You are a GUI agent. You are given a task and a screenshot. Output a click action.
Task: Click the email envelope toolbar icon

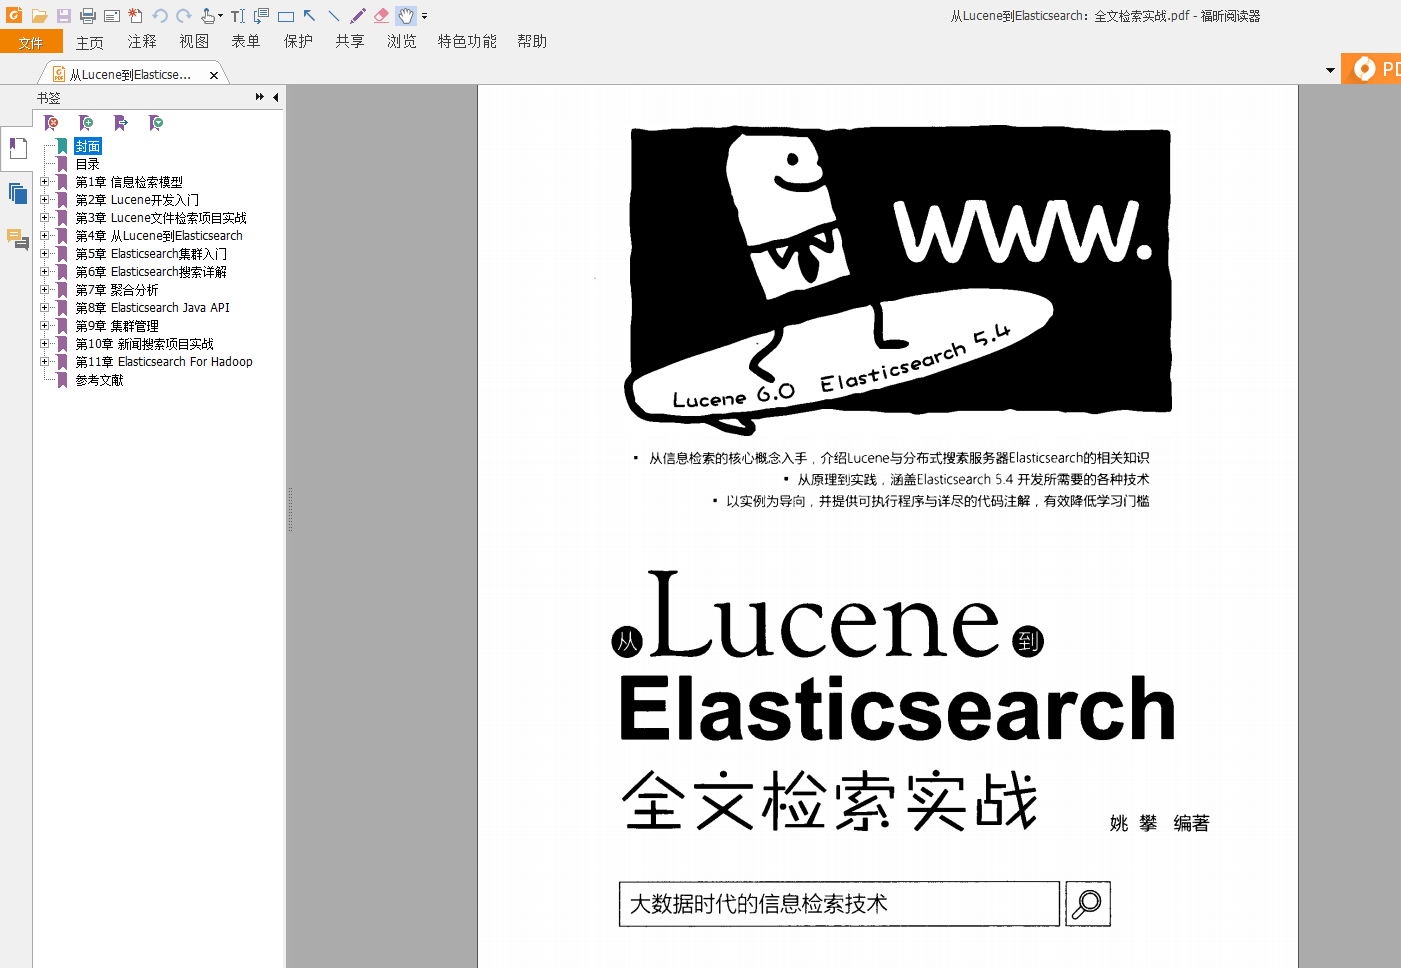tap(112, 16)
